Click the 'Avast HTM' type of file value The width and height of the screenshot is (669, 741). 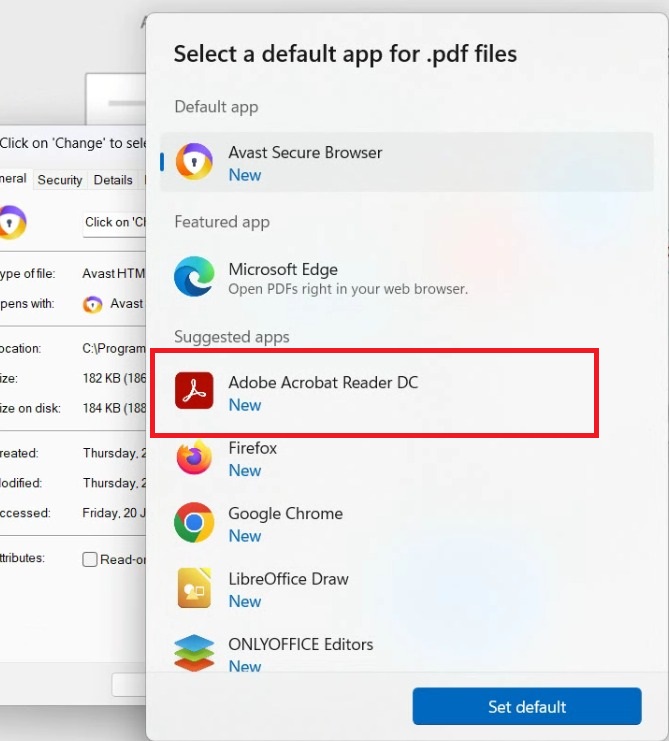113,274
